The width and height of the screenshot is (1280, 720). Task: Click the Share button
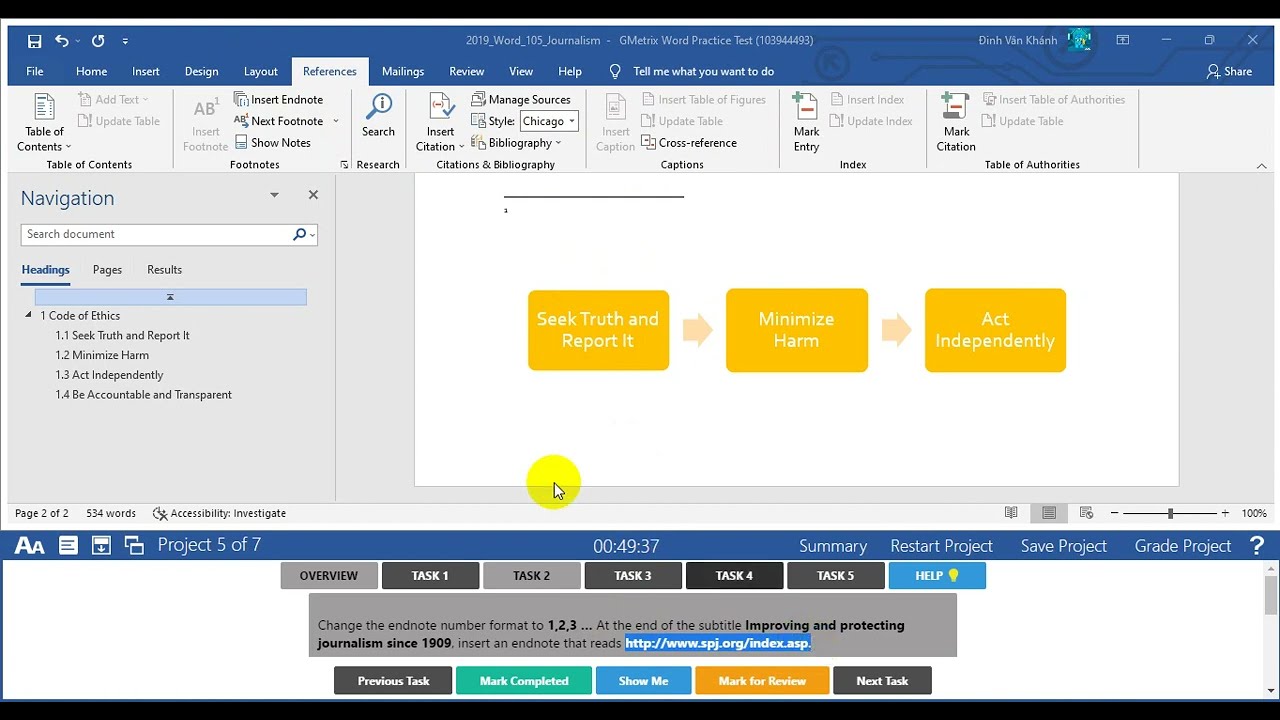(x=1229, y=71)
